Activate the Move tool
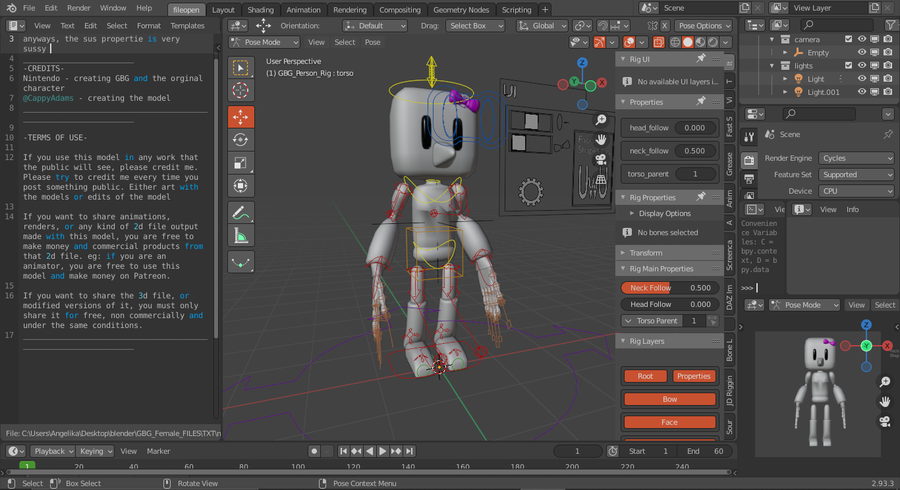The image size is (900, 490). pos(240,117)
